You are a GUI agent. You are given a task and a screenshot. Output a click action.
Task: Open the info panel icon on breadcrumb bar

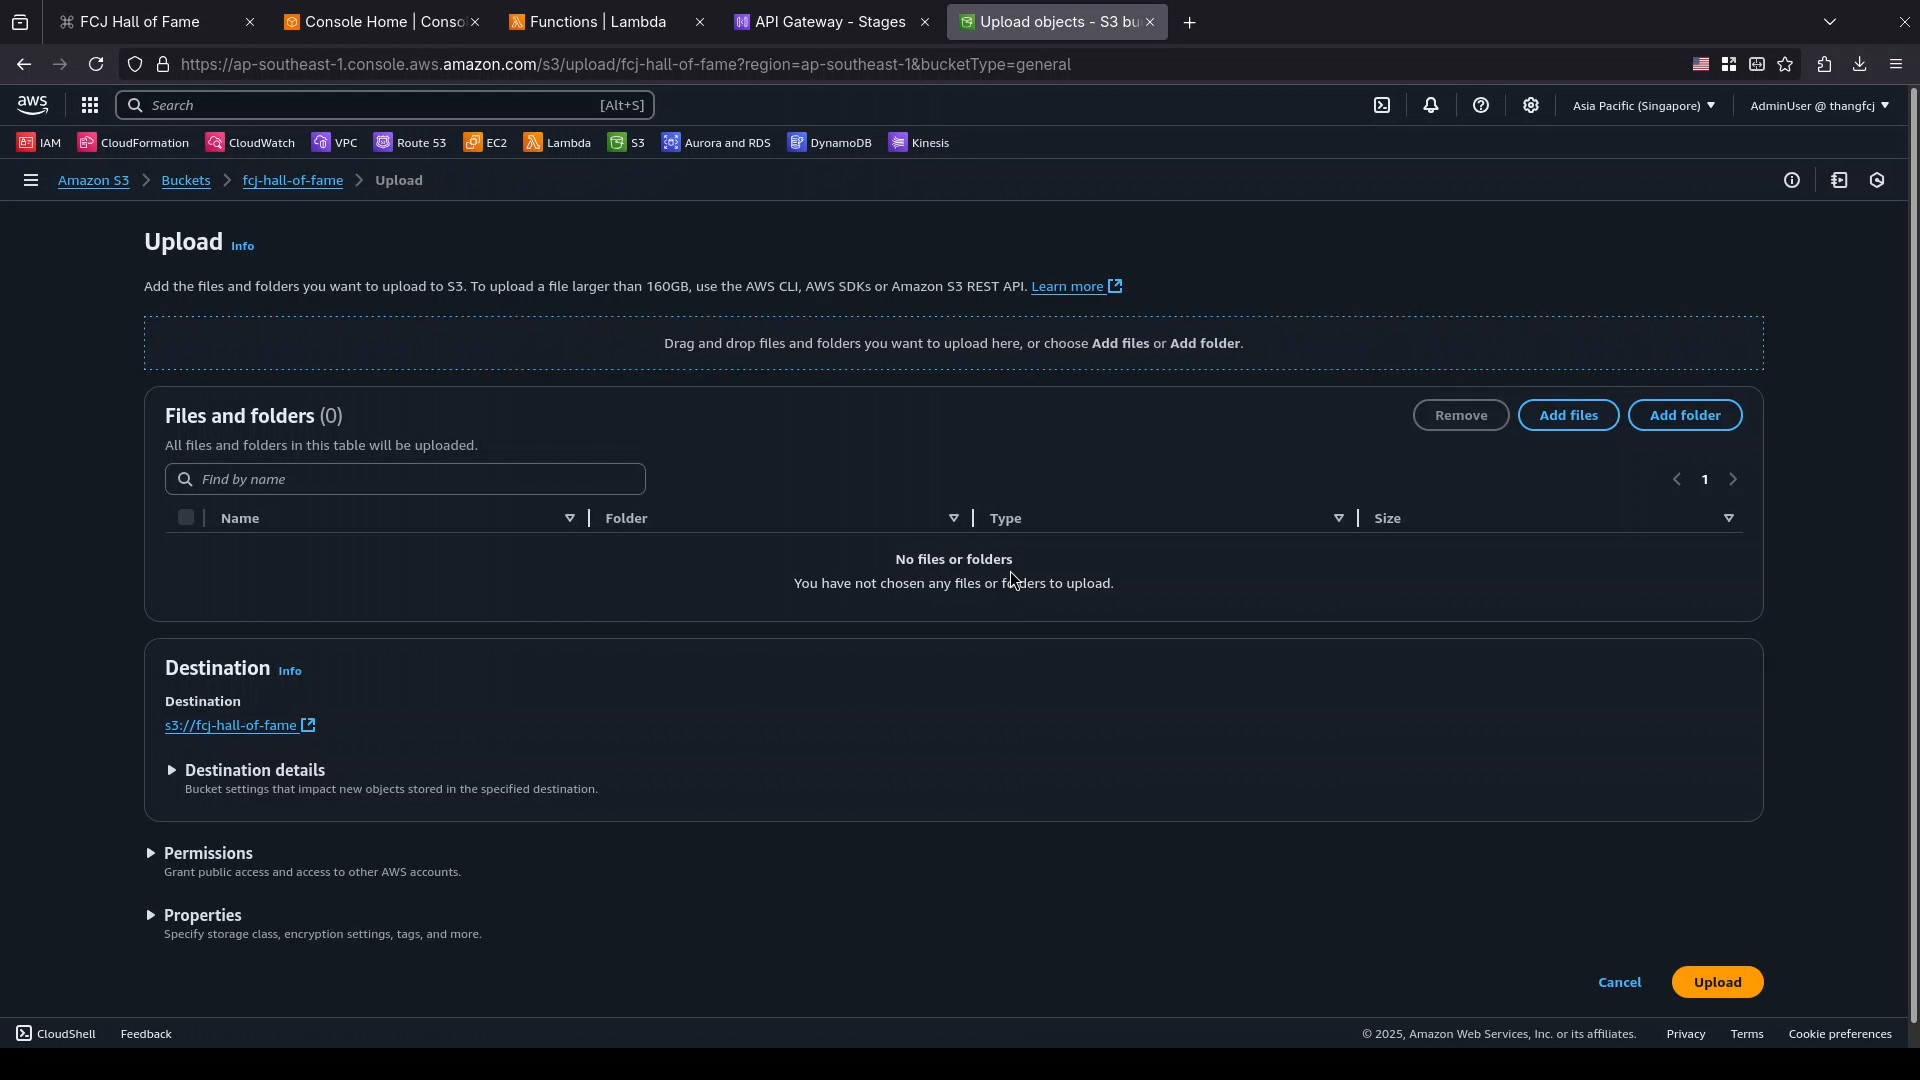coord(1792,181)
